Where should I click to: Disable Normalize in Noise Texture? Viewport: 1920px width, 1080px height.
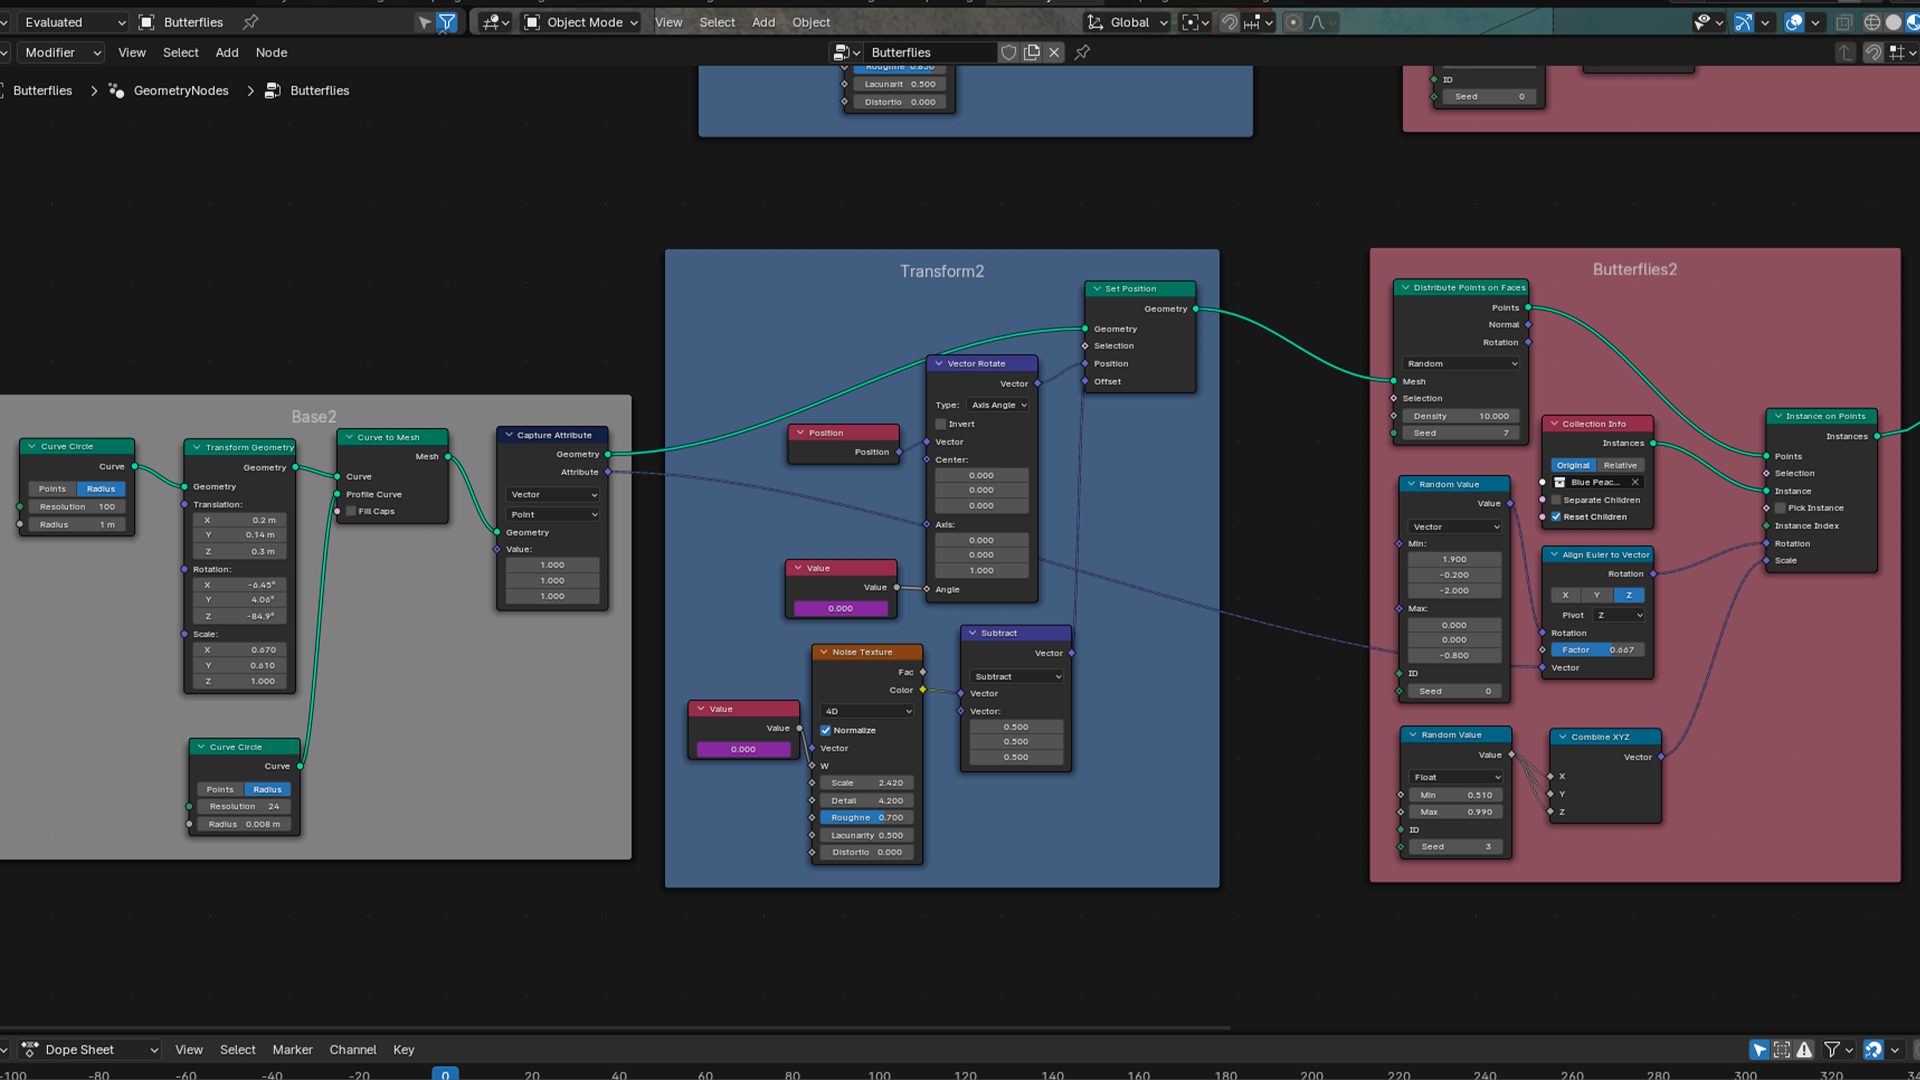826,730
